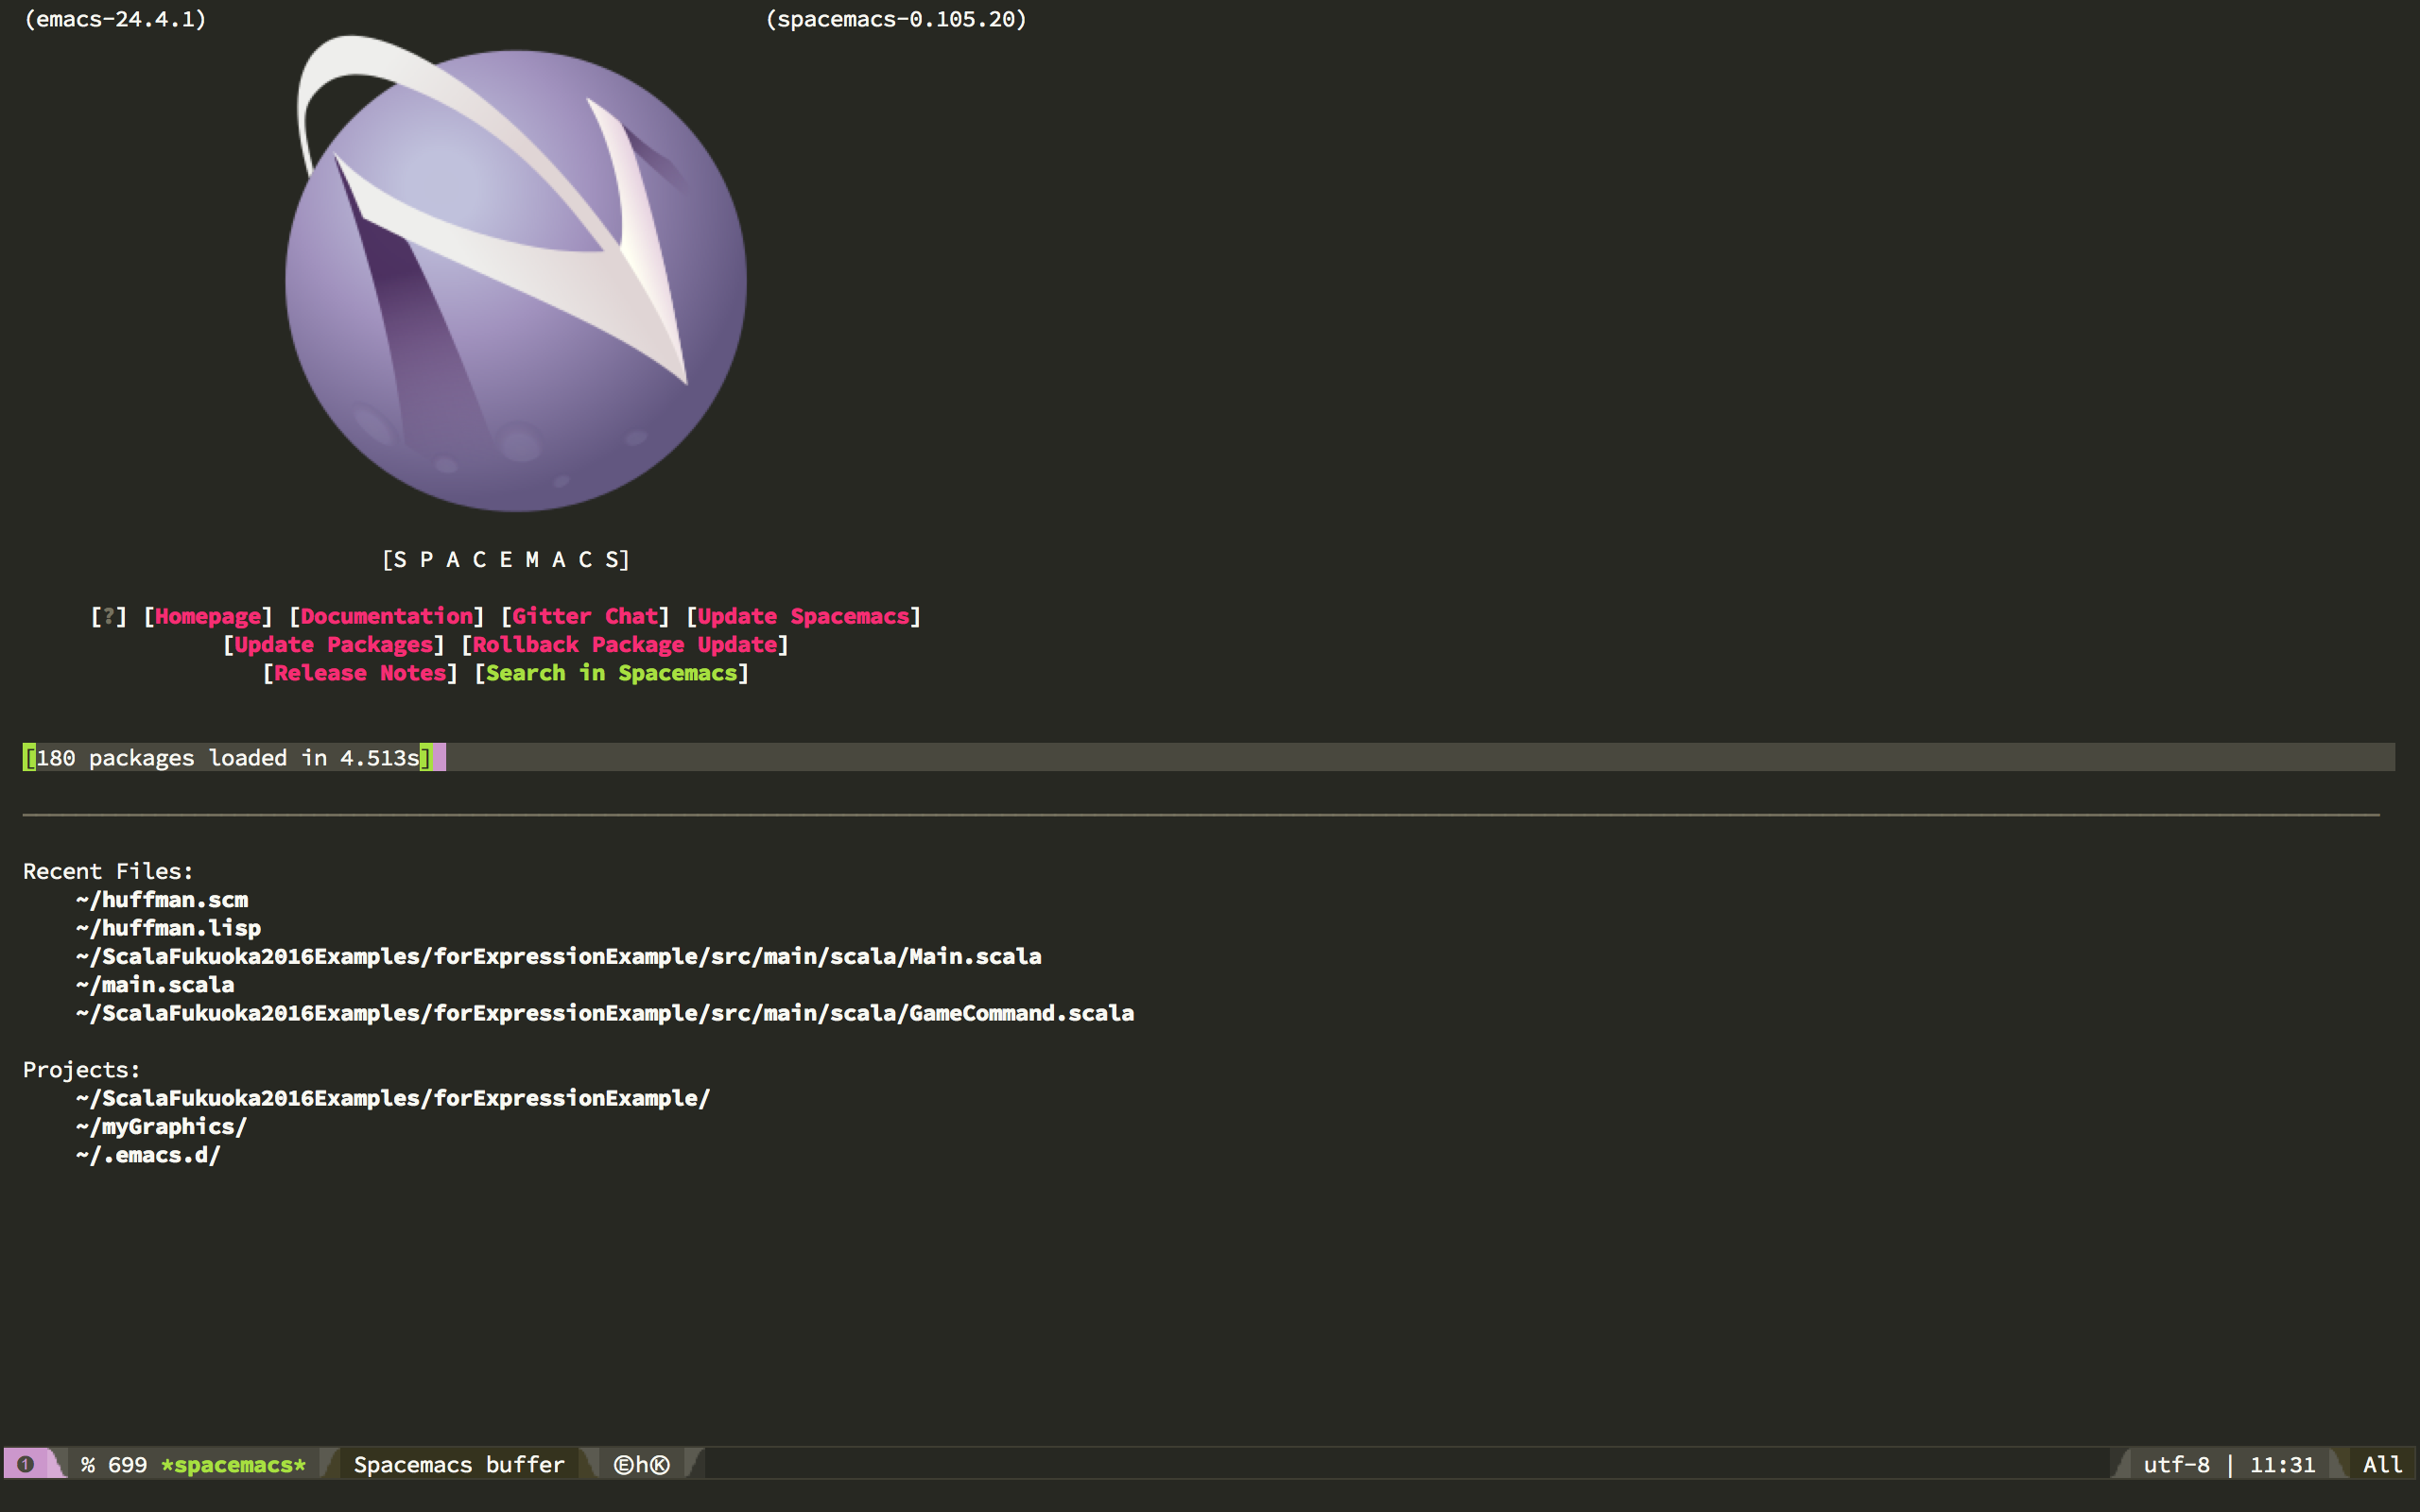Viewport: 2420px width, 1512px height.
Task: Click Update Packages link
Action: click(x=333, y=643)
